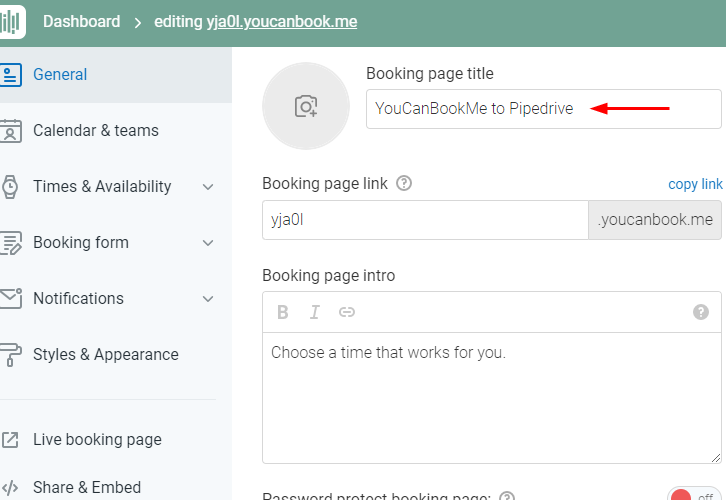Image resolution: width=726 pixels, height=500 pixels.
Task: Expand the Booking form section
Action: 208,243
